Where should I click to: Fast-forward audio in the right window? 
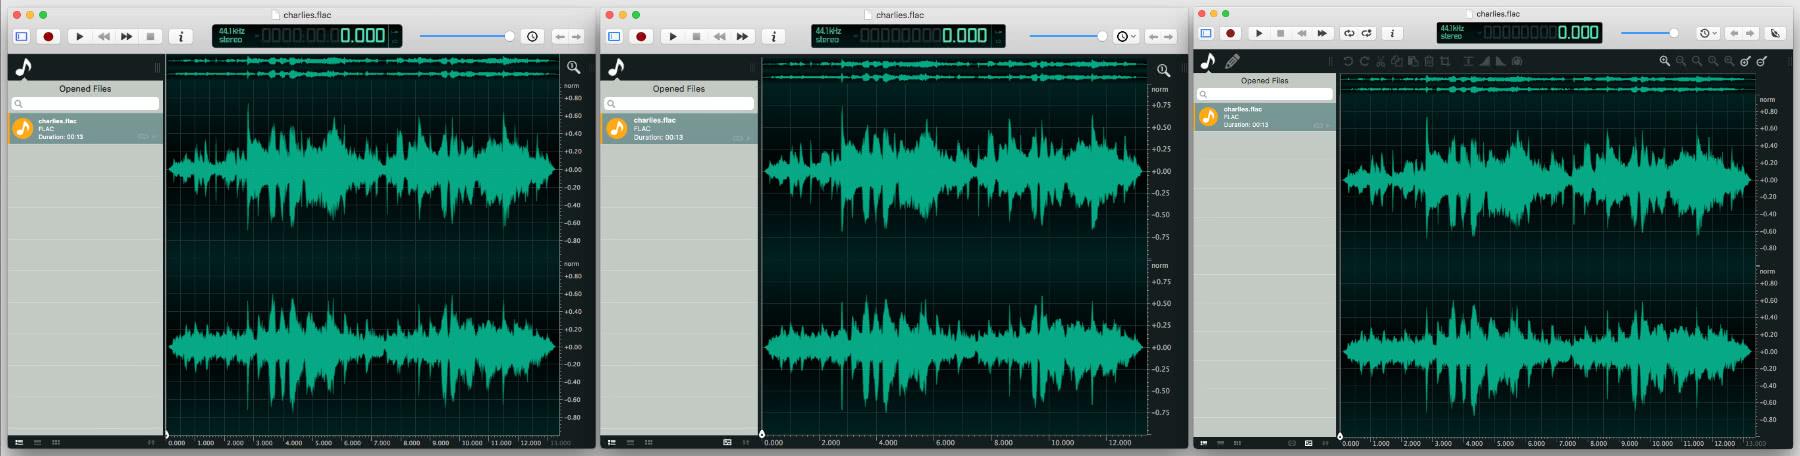1322,33
